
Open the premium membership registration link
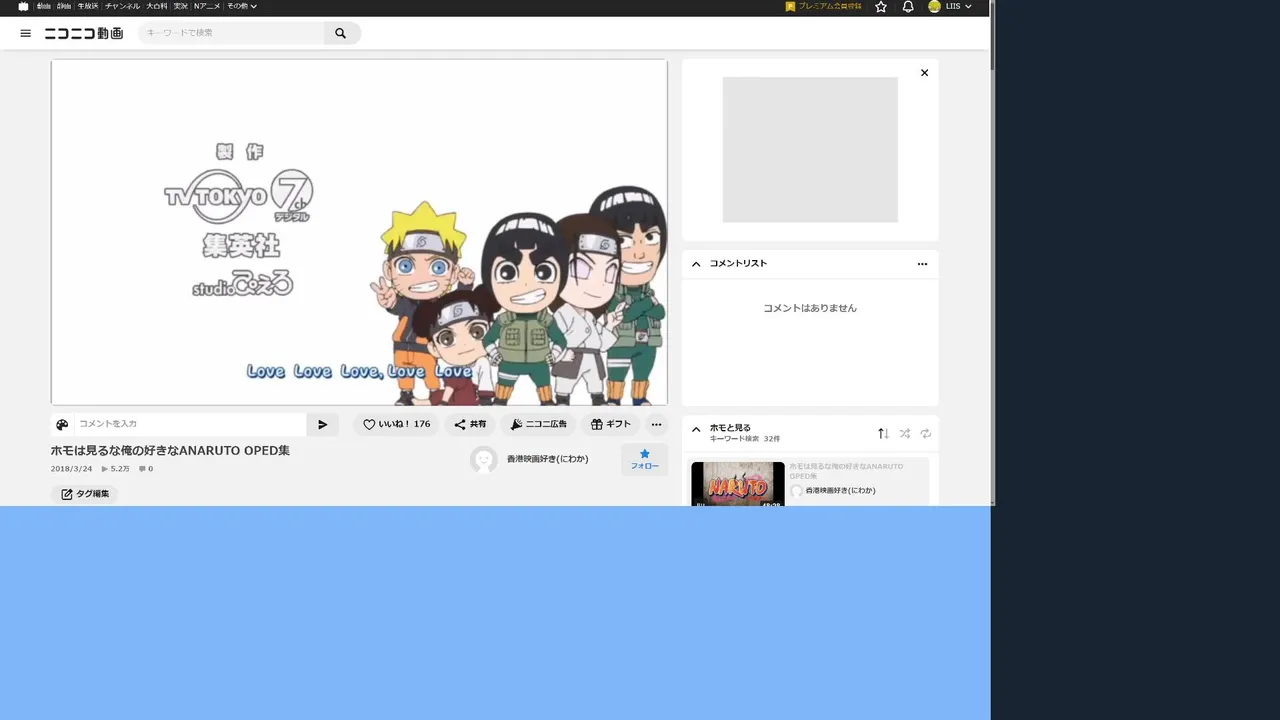click(823, 6)
